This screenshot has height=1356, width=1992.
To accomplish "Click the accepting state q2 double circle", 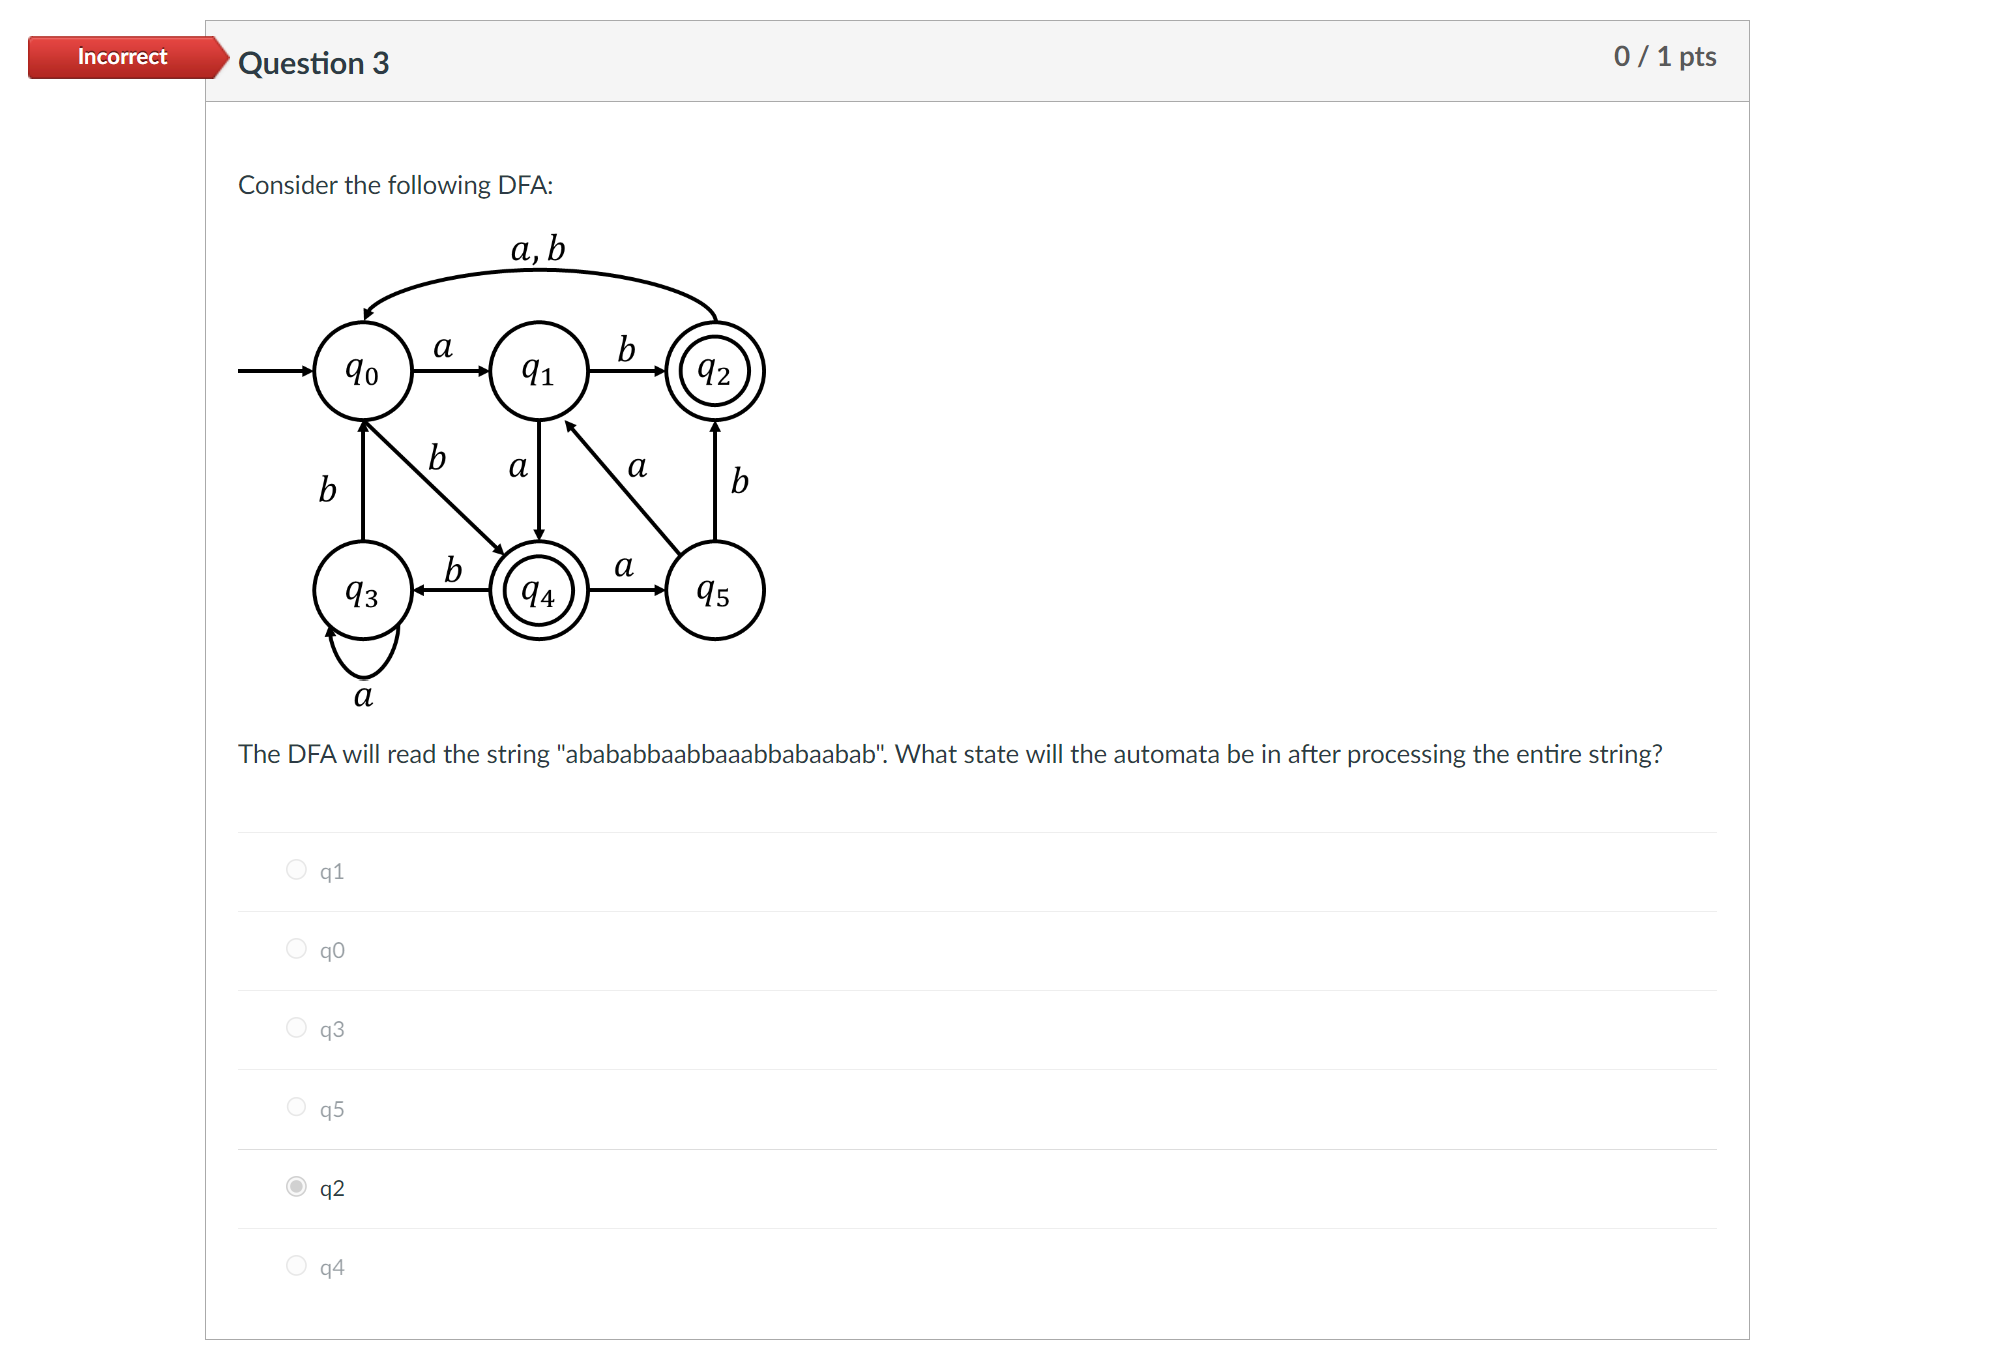I will tap(715, 371).
